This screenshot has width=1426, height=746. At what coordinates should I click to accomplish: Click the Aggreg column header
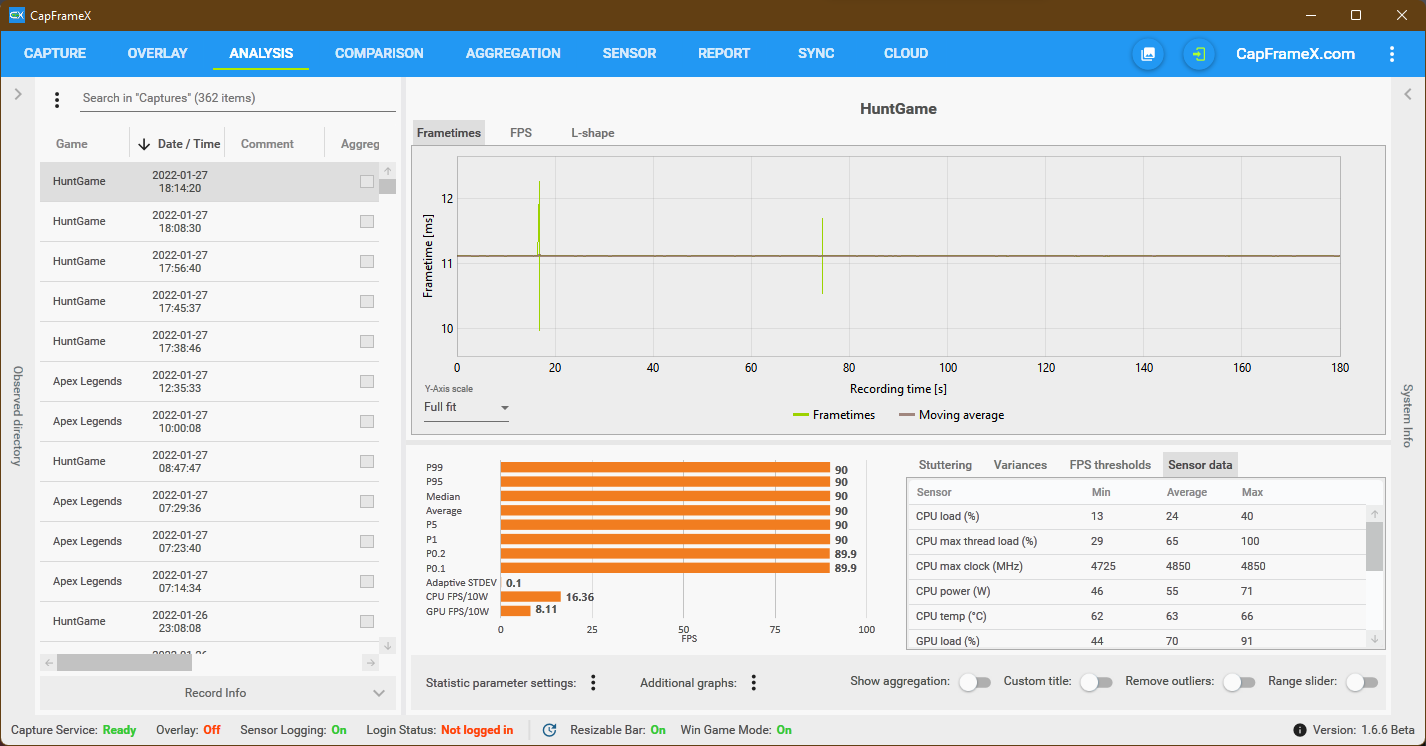(x=360, y=144)
